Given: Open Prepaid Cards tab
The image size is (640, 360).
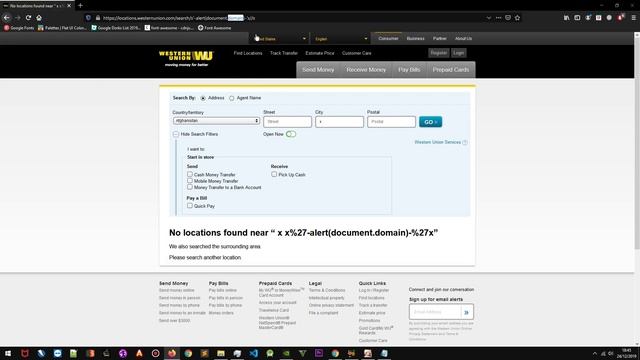Looking at the screenshot, I should (x=451, y=70).
